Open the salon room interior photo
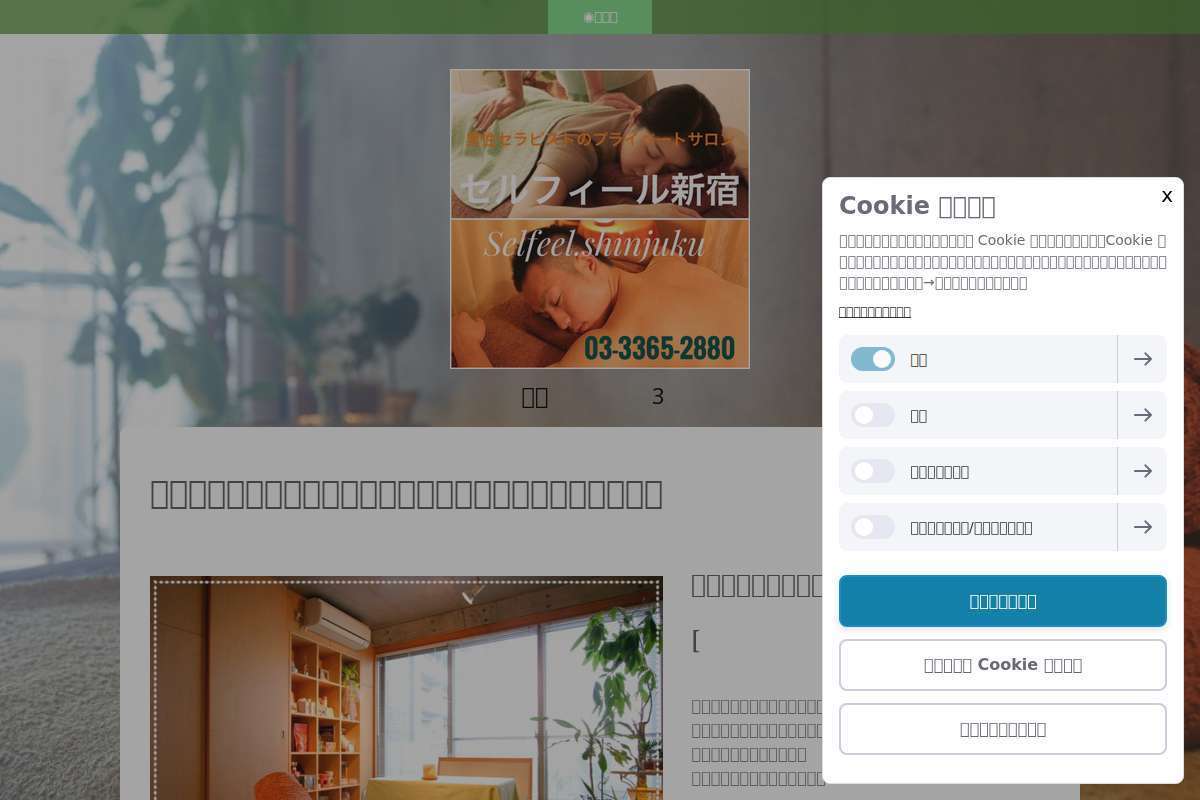Viewport: 1200px width, 800px height. click(406, 688)
